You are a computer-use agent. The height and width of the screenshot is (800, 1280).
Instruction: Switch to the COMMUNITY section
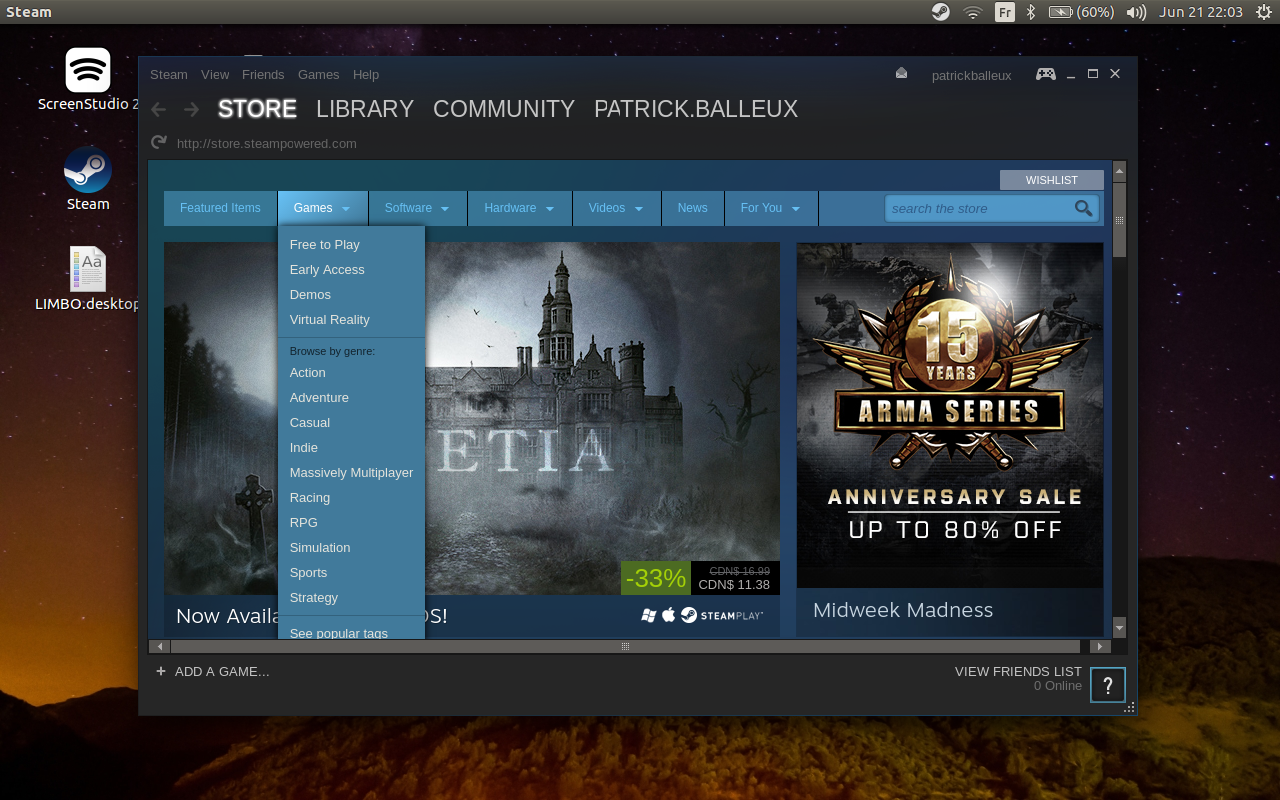pyautogui.click(x=504, y=109)
